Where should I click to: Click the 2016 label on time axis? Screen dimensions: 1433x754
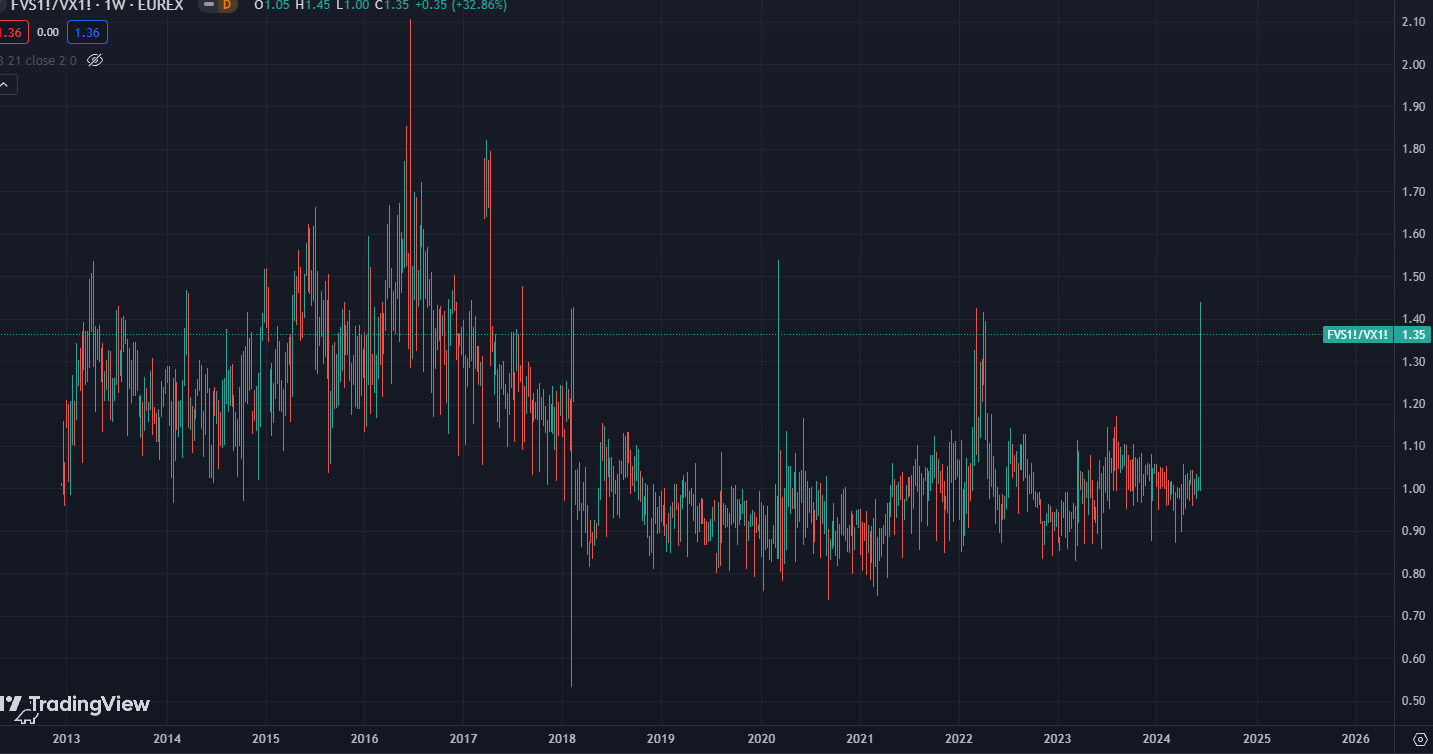[x=364, y=739]
